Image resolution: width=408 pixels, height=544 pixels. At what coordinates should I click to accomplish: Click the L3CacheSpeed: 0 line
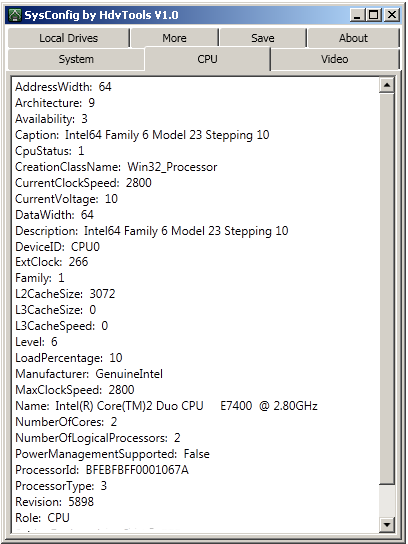62,326
